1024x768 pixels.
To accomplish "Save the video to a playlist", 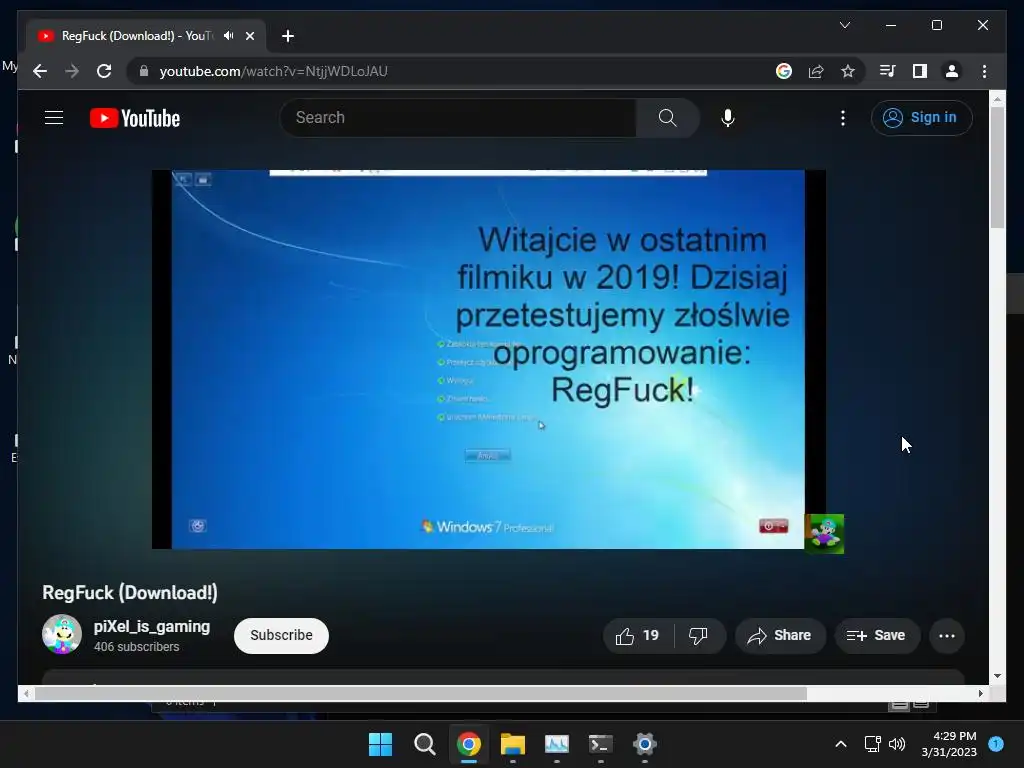I will 876,635.
